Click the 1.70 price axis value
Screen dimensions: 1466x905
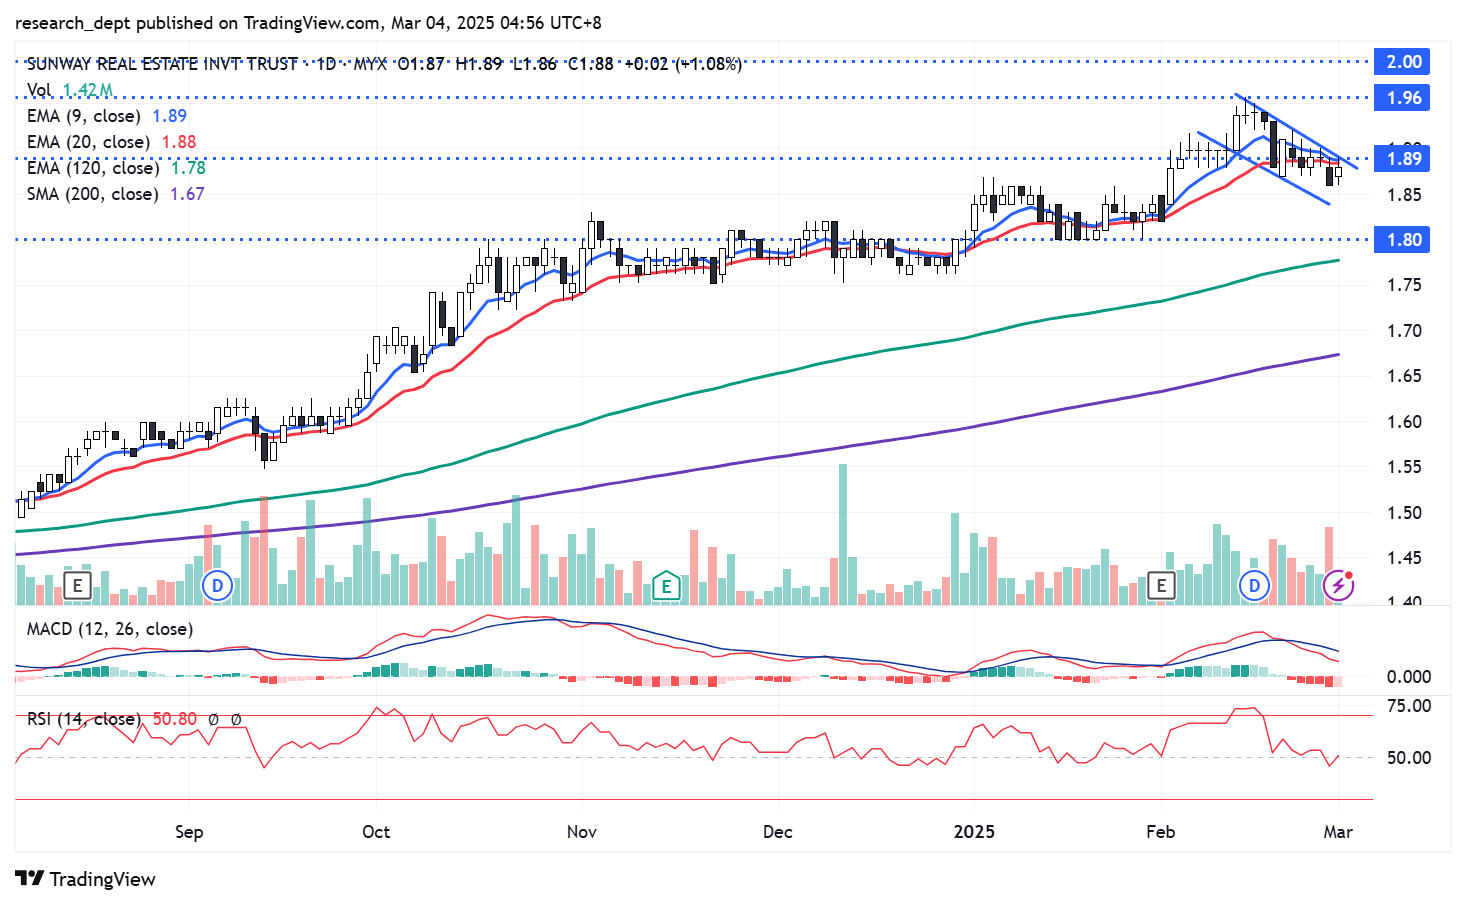[1404, 331]
